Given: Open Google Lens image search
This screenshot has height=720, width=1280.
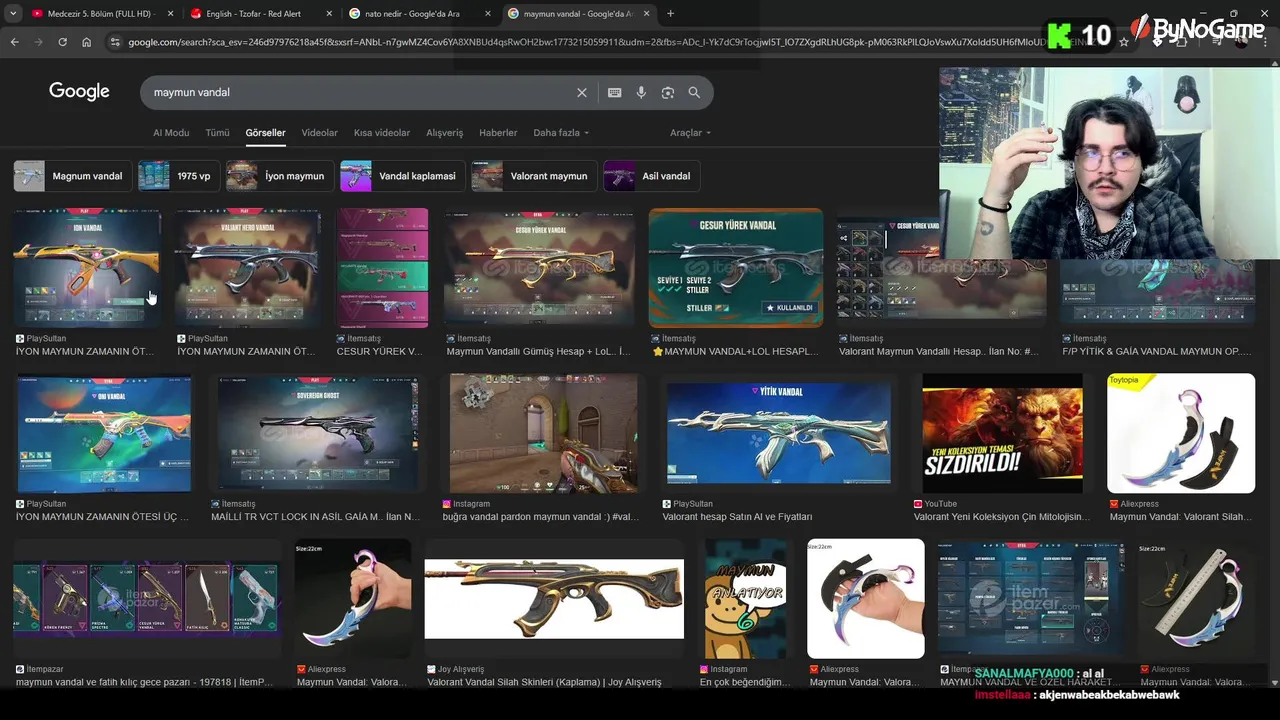Looking at the screenshot, I should pos(668,92).
